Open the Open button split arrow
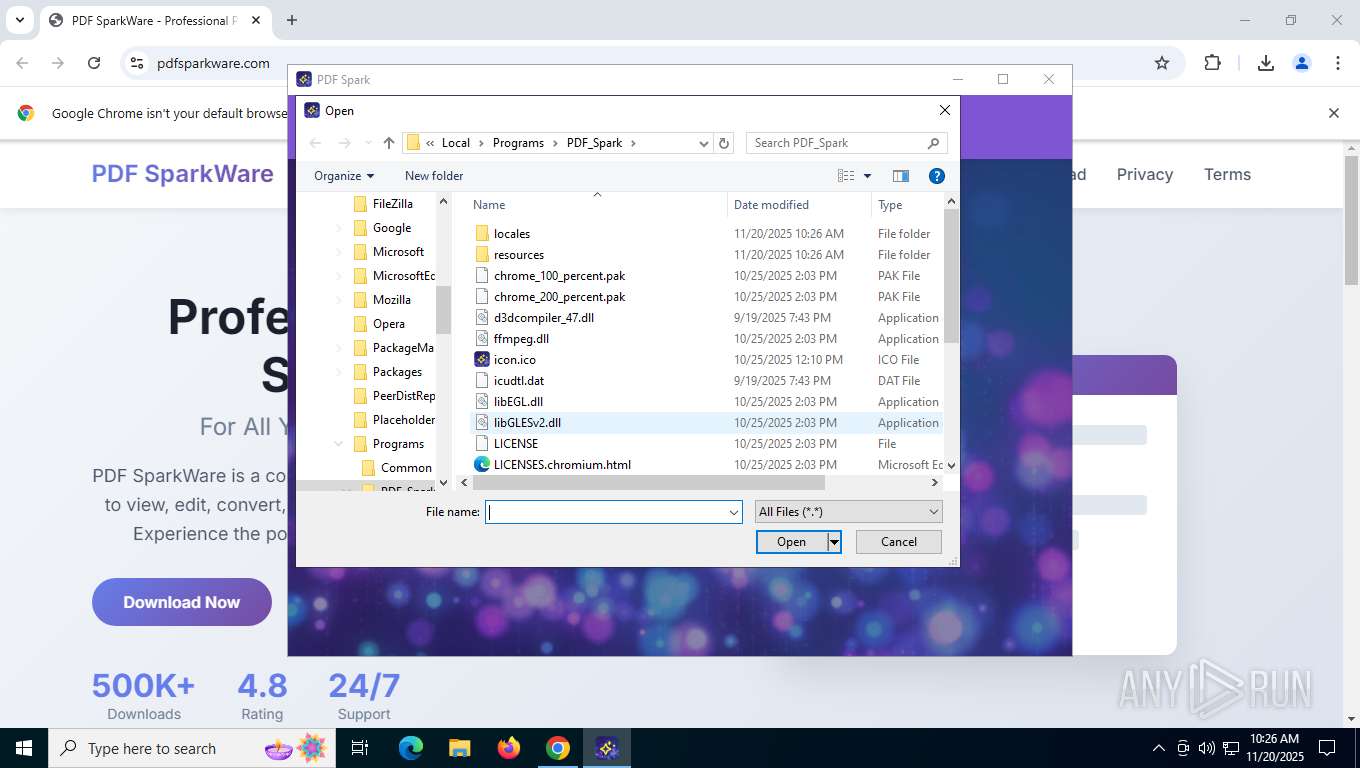 click(834, 542)
